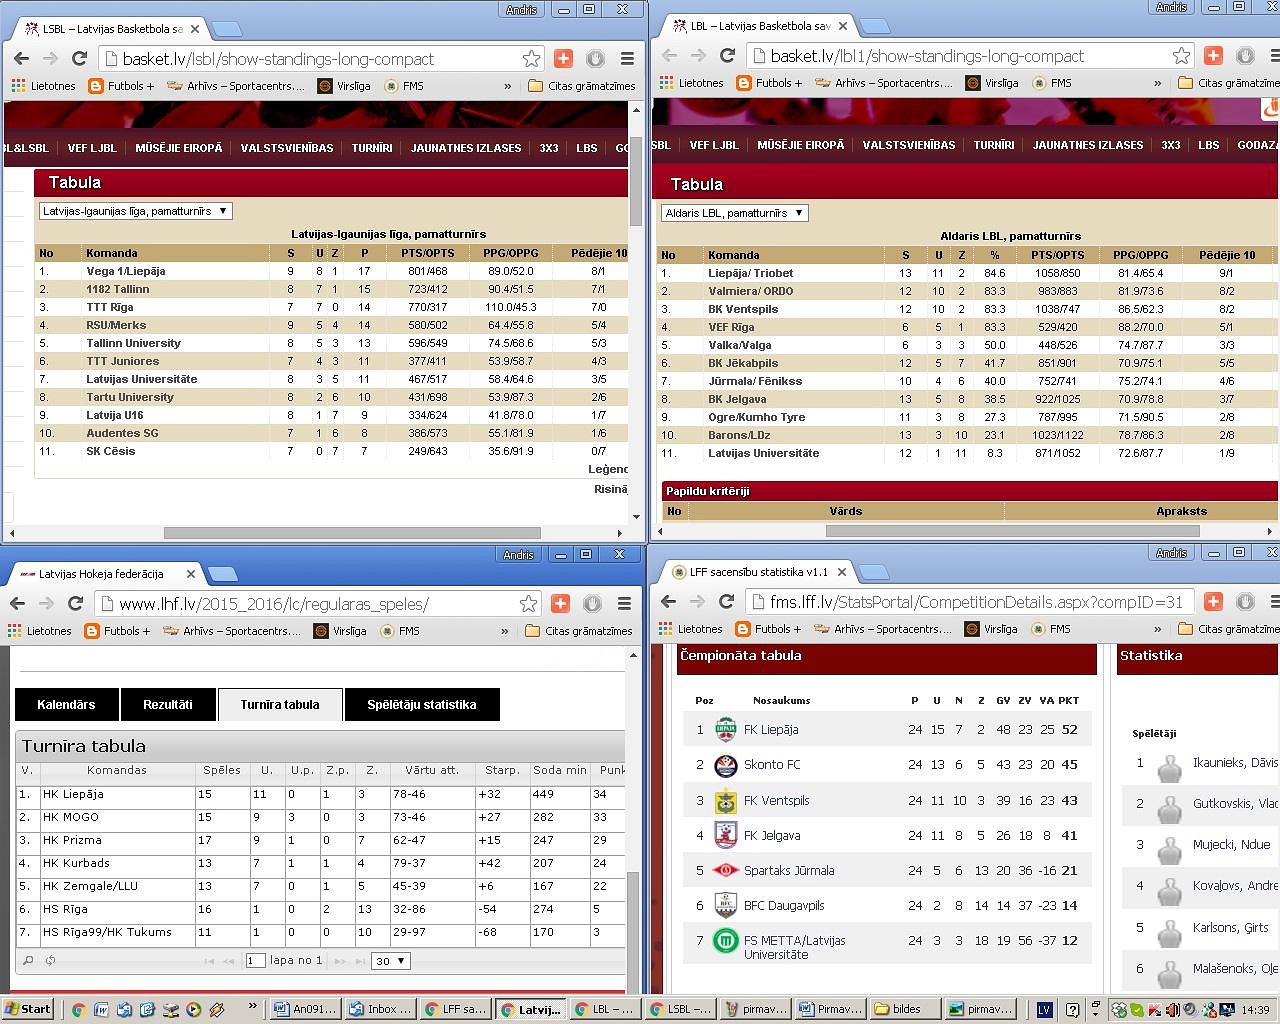Click the LV language indicator in tray
The image size is (1280, 1024).
[1044, 1010]
